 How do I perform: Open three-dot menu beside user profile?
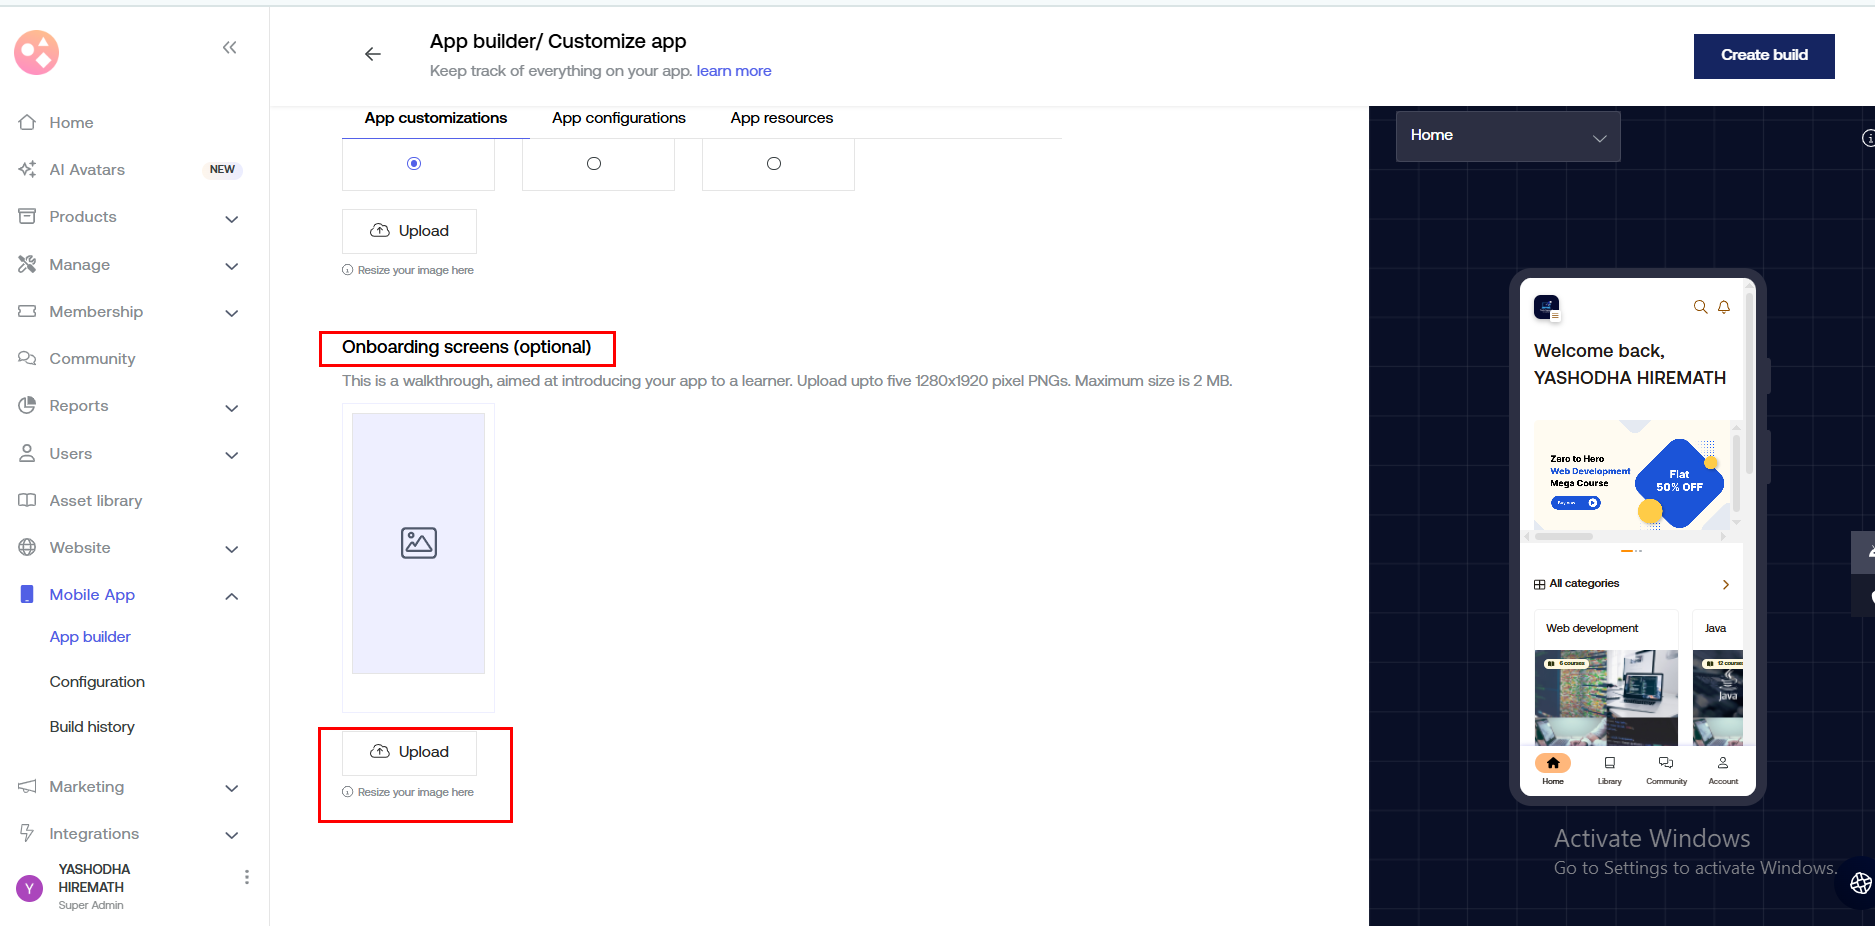coord(246,877)
